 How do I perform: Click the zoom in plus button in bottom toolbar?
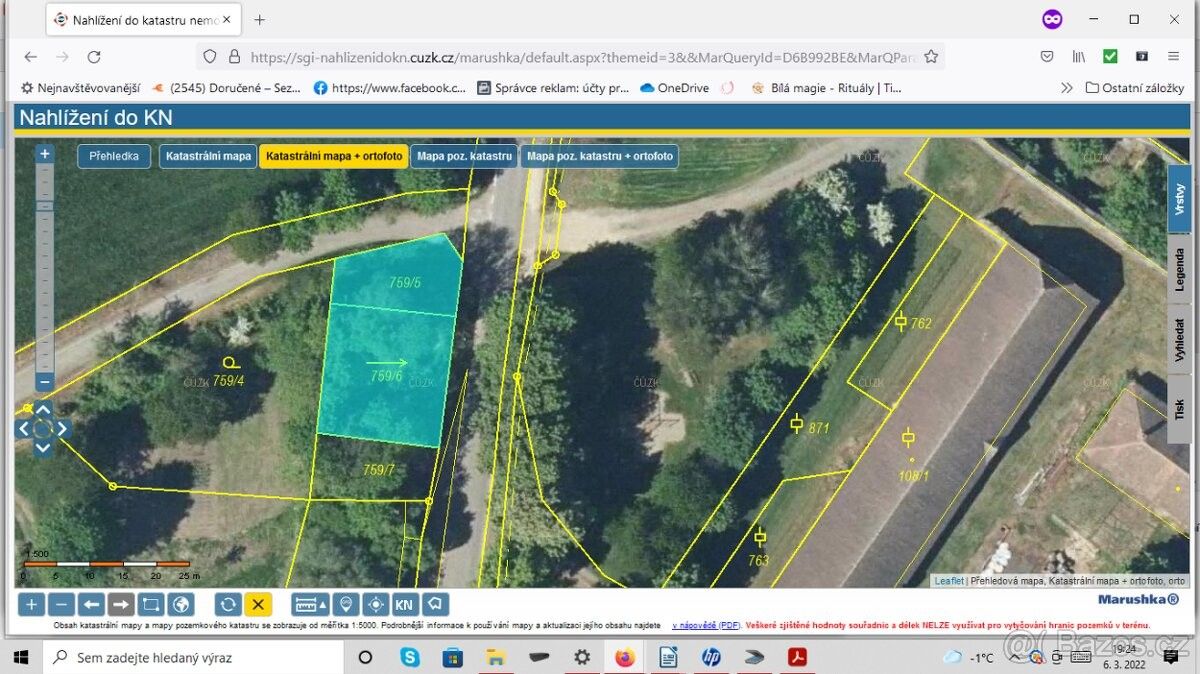point(32,604)
